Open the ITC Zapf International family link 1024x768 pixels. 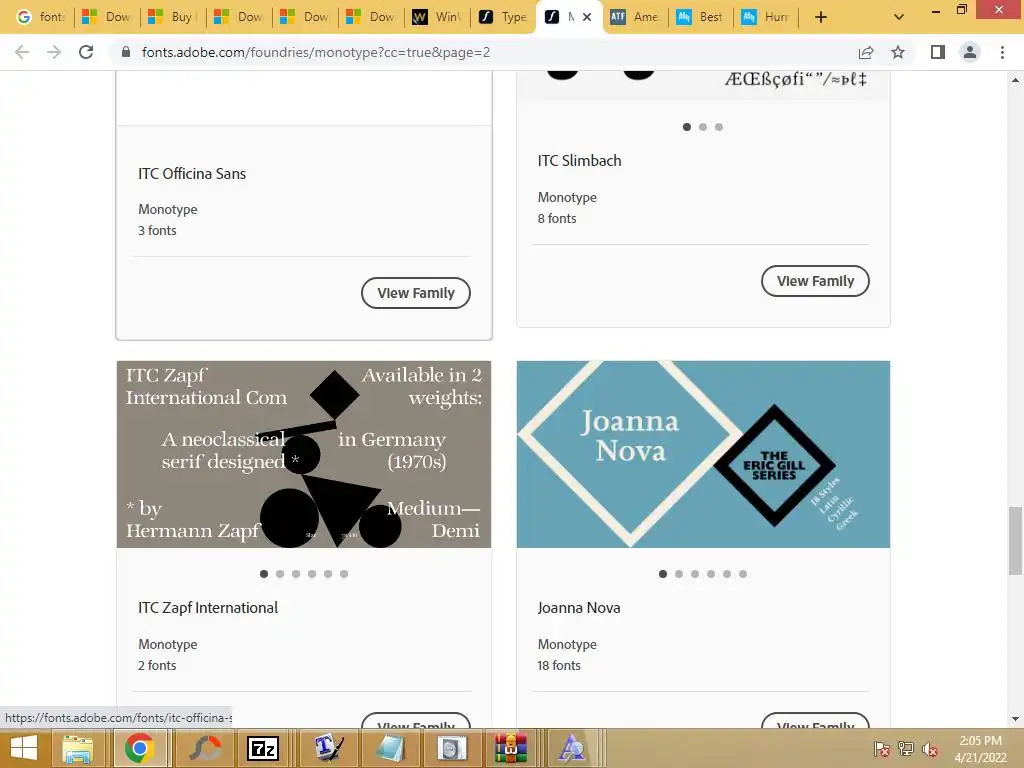coord(208,608)
